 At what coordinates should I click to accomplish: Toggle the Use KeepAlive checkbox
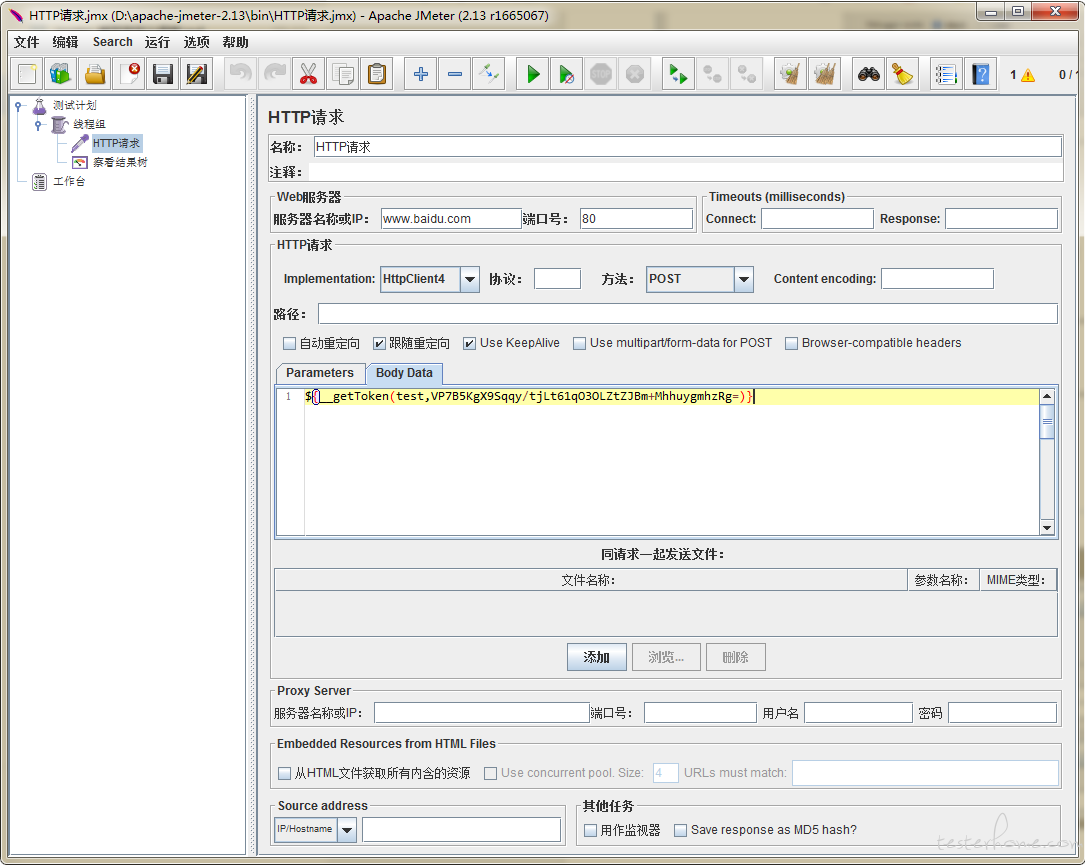tap(469, 343)
